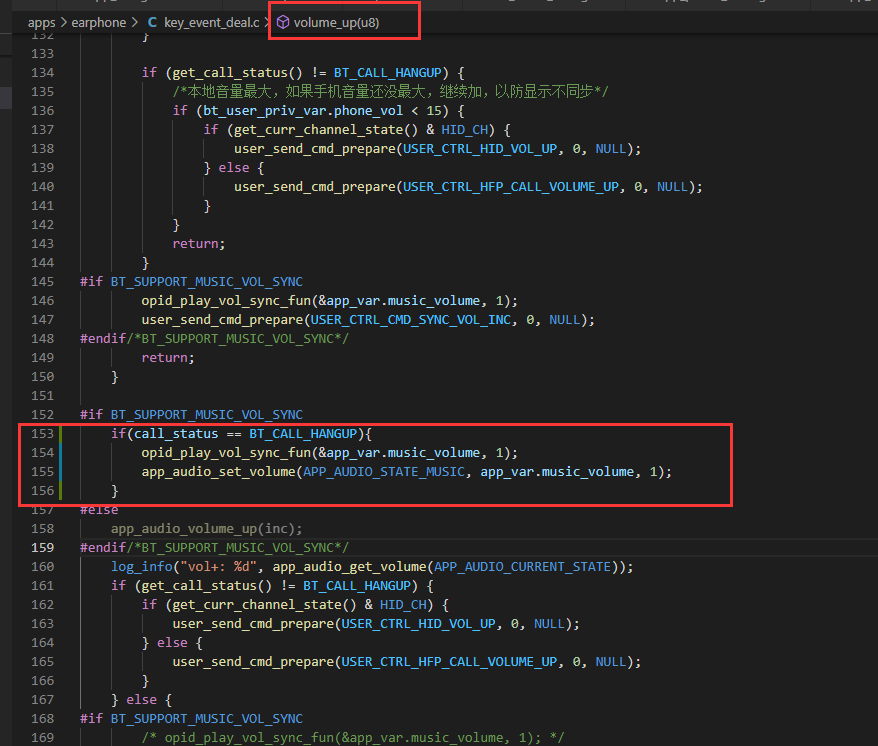Click line number 153 in the gutter
878x746 pixels.
[43, 433]
